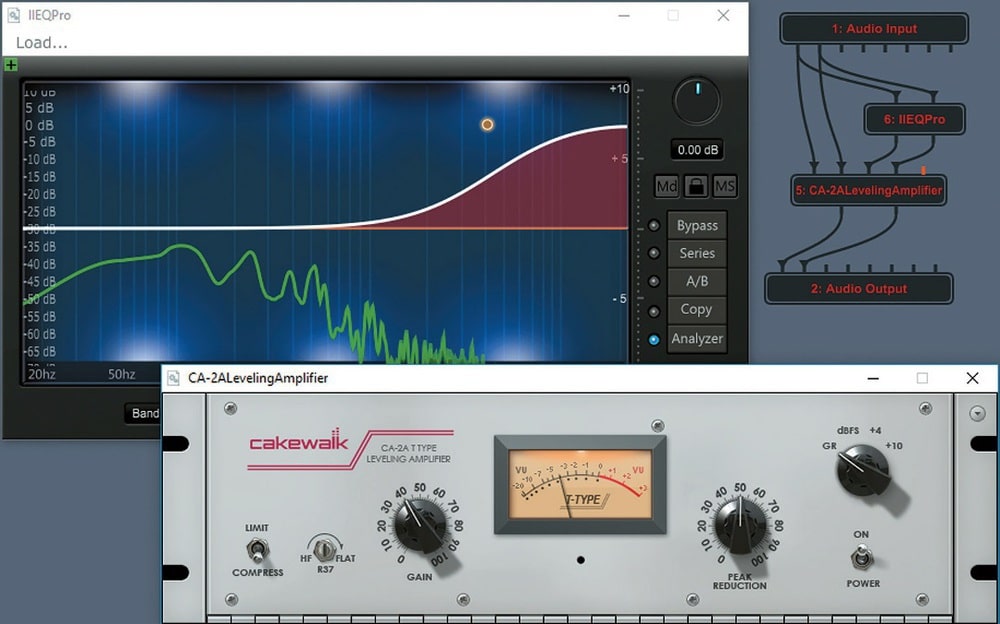Click the CA-2ALevelingAmplifier window title icon
Screen dimensions: 1000x624
(x=173, y=378)
